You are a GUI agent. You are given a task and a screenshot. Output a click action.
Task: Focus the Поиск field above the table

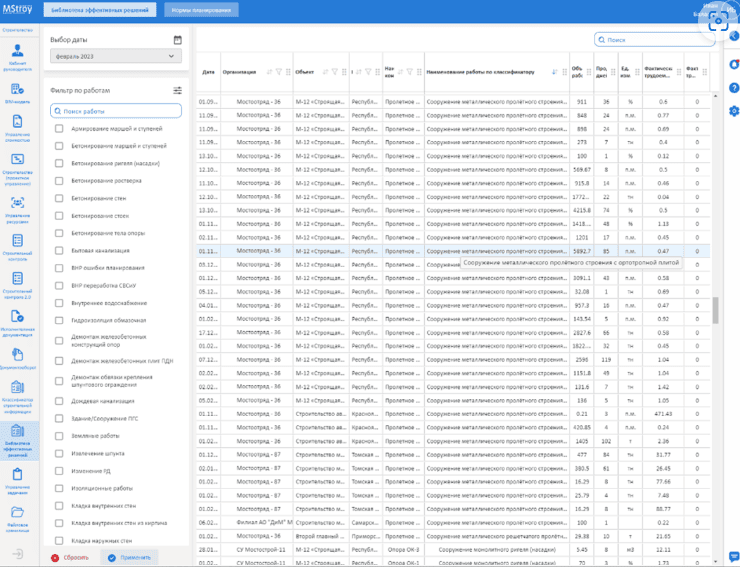(x=655, y=40)
